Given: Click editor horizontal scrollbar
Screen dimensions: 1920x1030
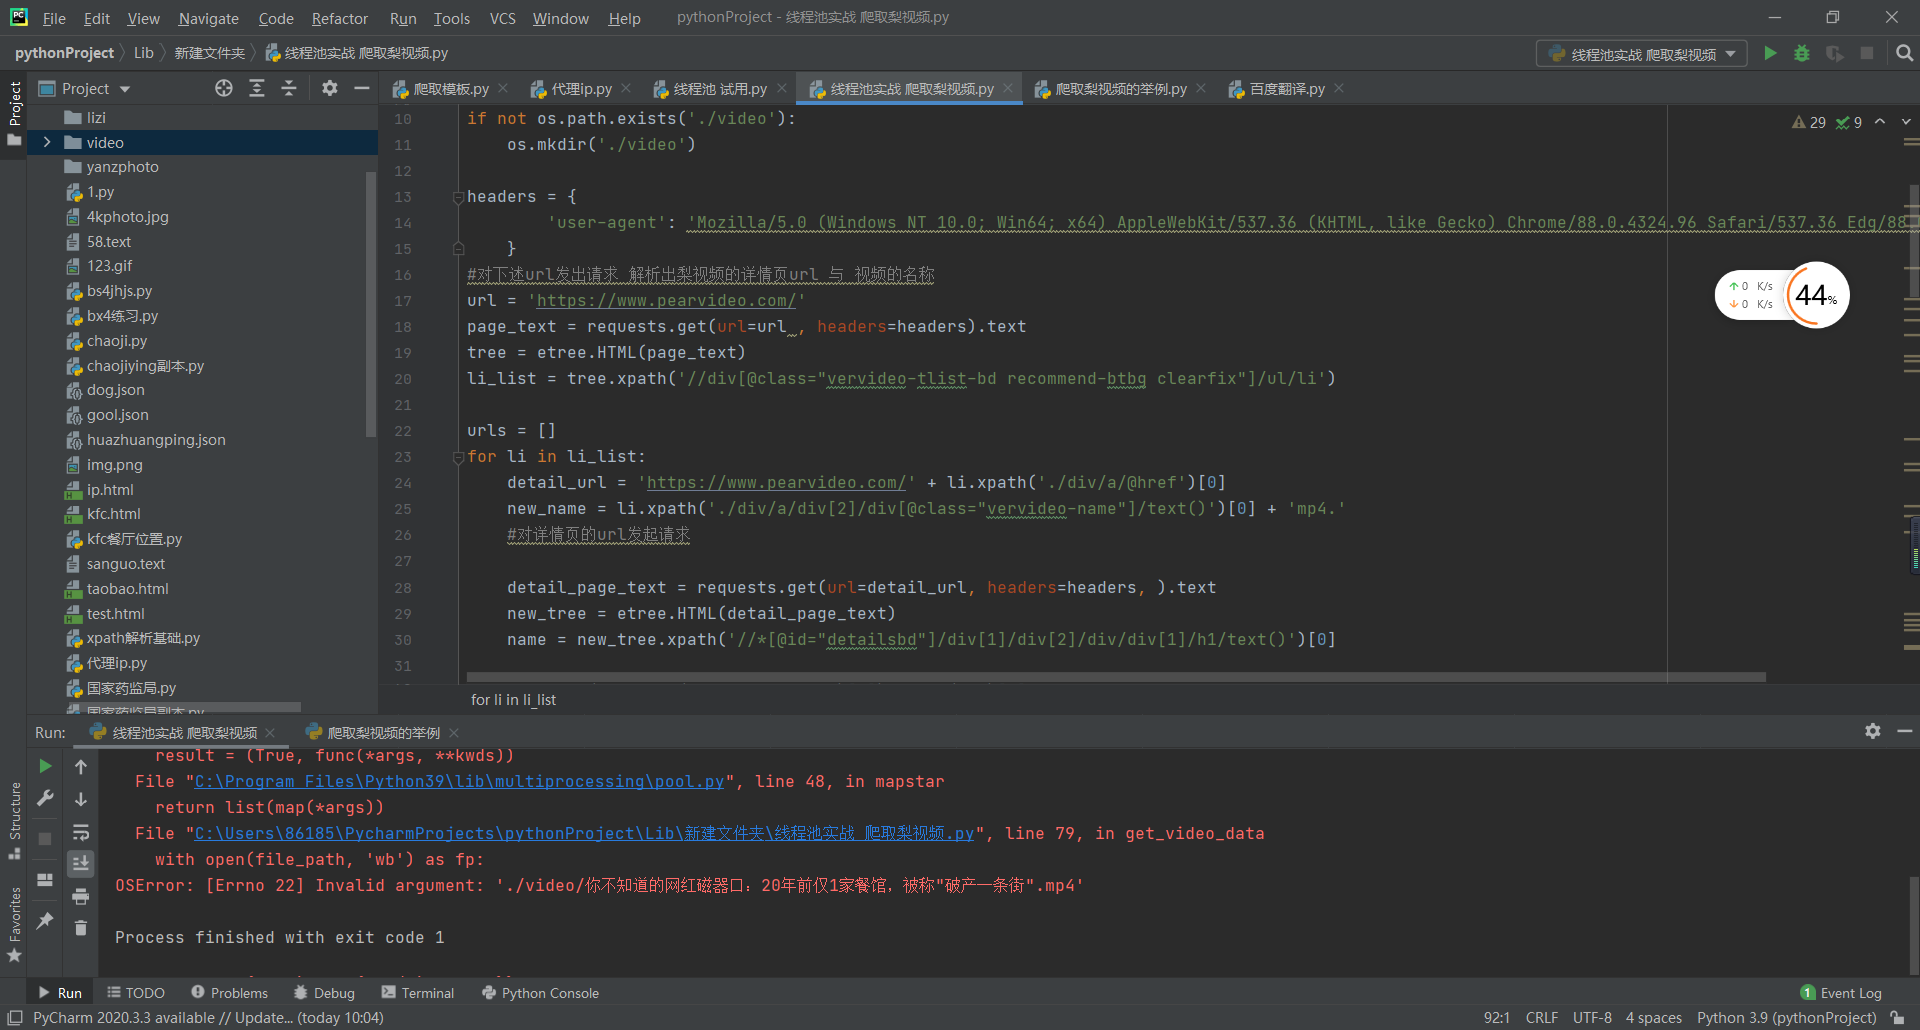Looking at the screenshot, I should coord(1116,677).
